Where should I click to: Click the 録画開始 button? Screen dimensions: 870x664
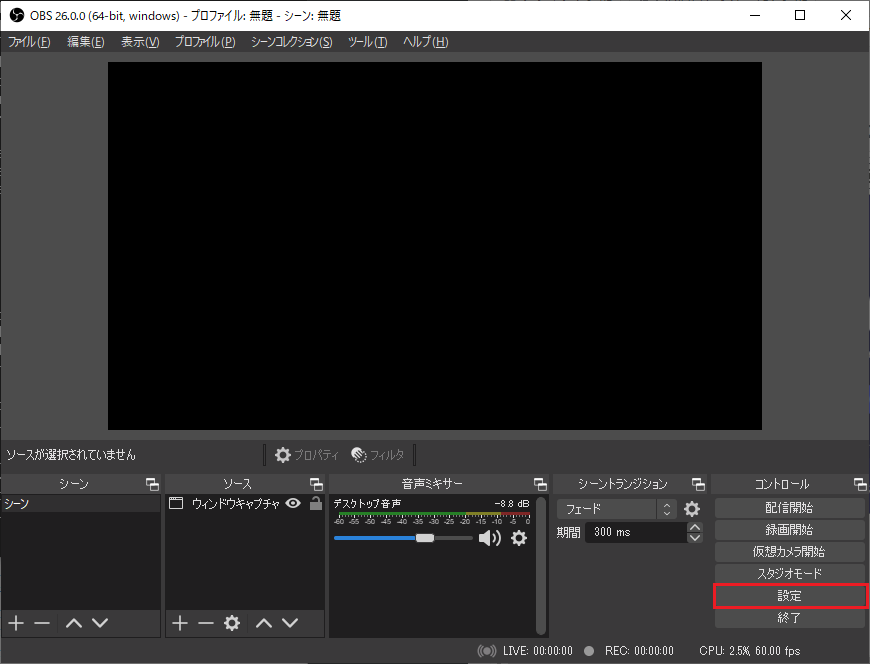click(789, 530)
